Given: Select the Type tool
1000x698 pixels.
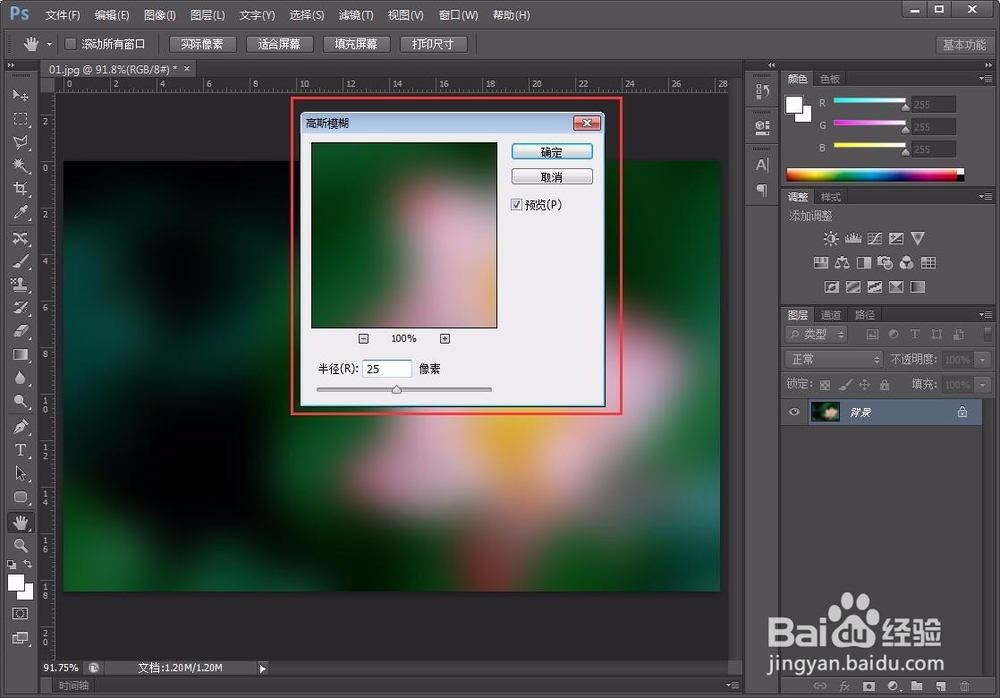Looking at the screenshot, I should (x=21, y=450).
